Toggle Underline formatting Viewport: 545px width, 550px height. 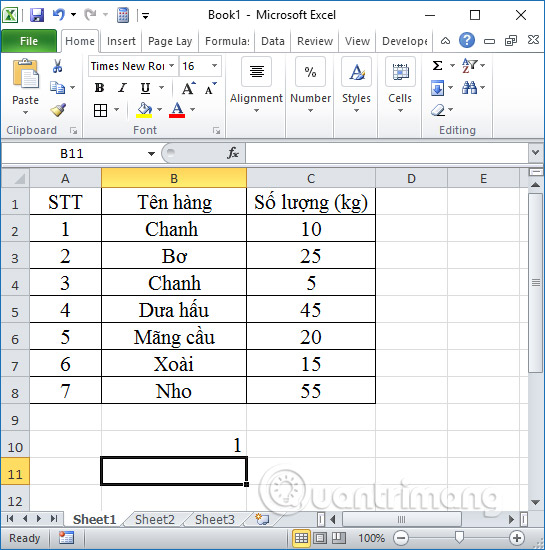pyautogui.click(x=145, y=88)
